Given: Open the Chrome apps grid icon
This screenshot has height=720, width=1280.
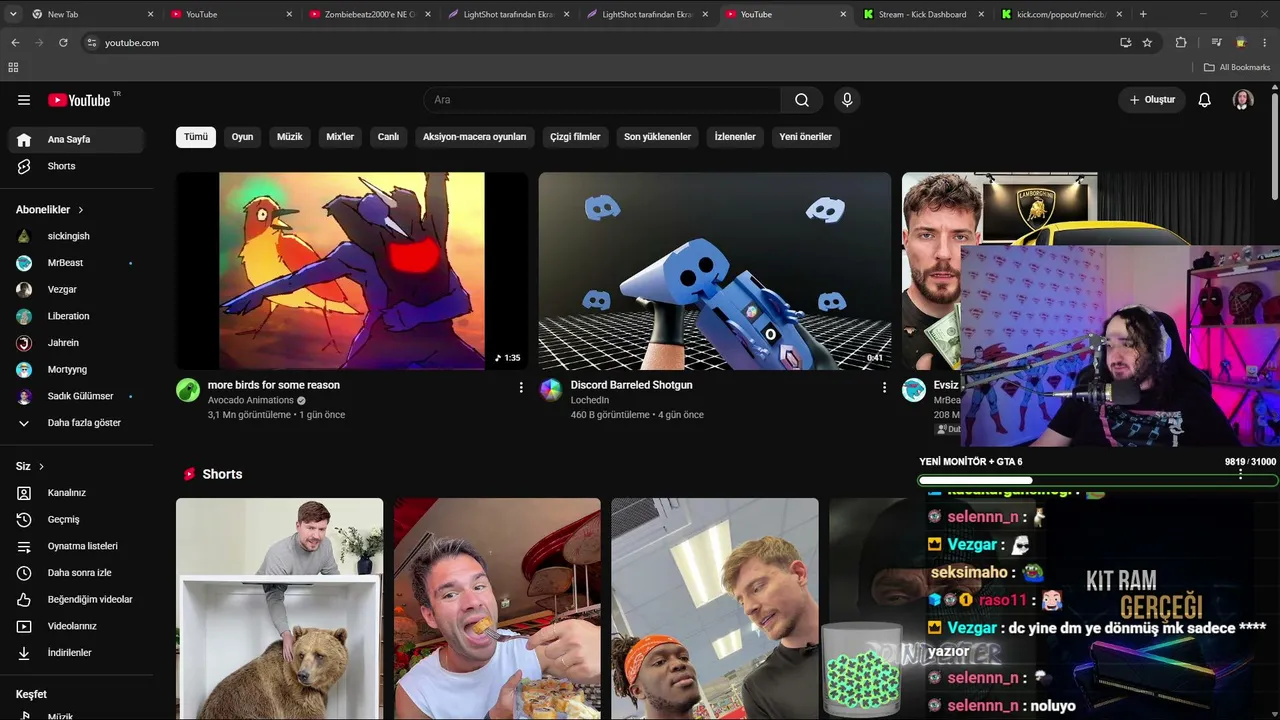Looking at the screenshot, I should (x=13, y=67).
